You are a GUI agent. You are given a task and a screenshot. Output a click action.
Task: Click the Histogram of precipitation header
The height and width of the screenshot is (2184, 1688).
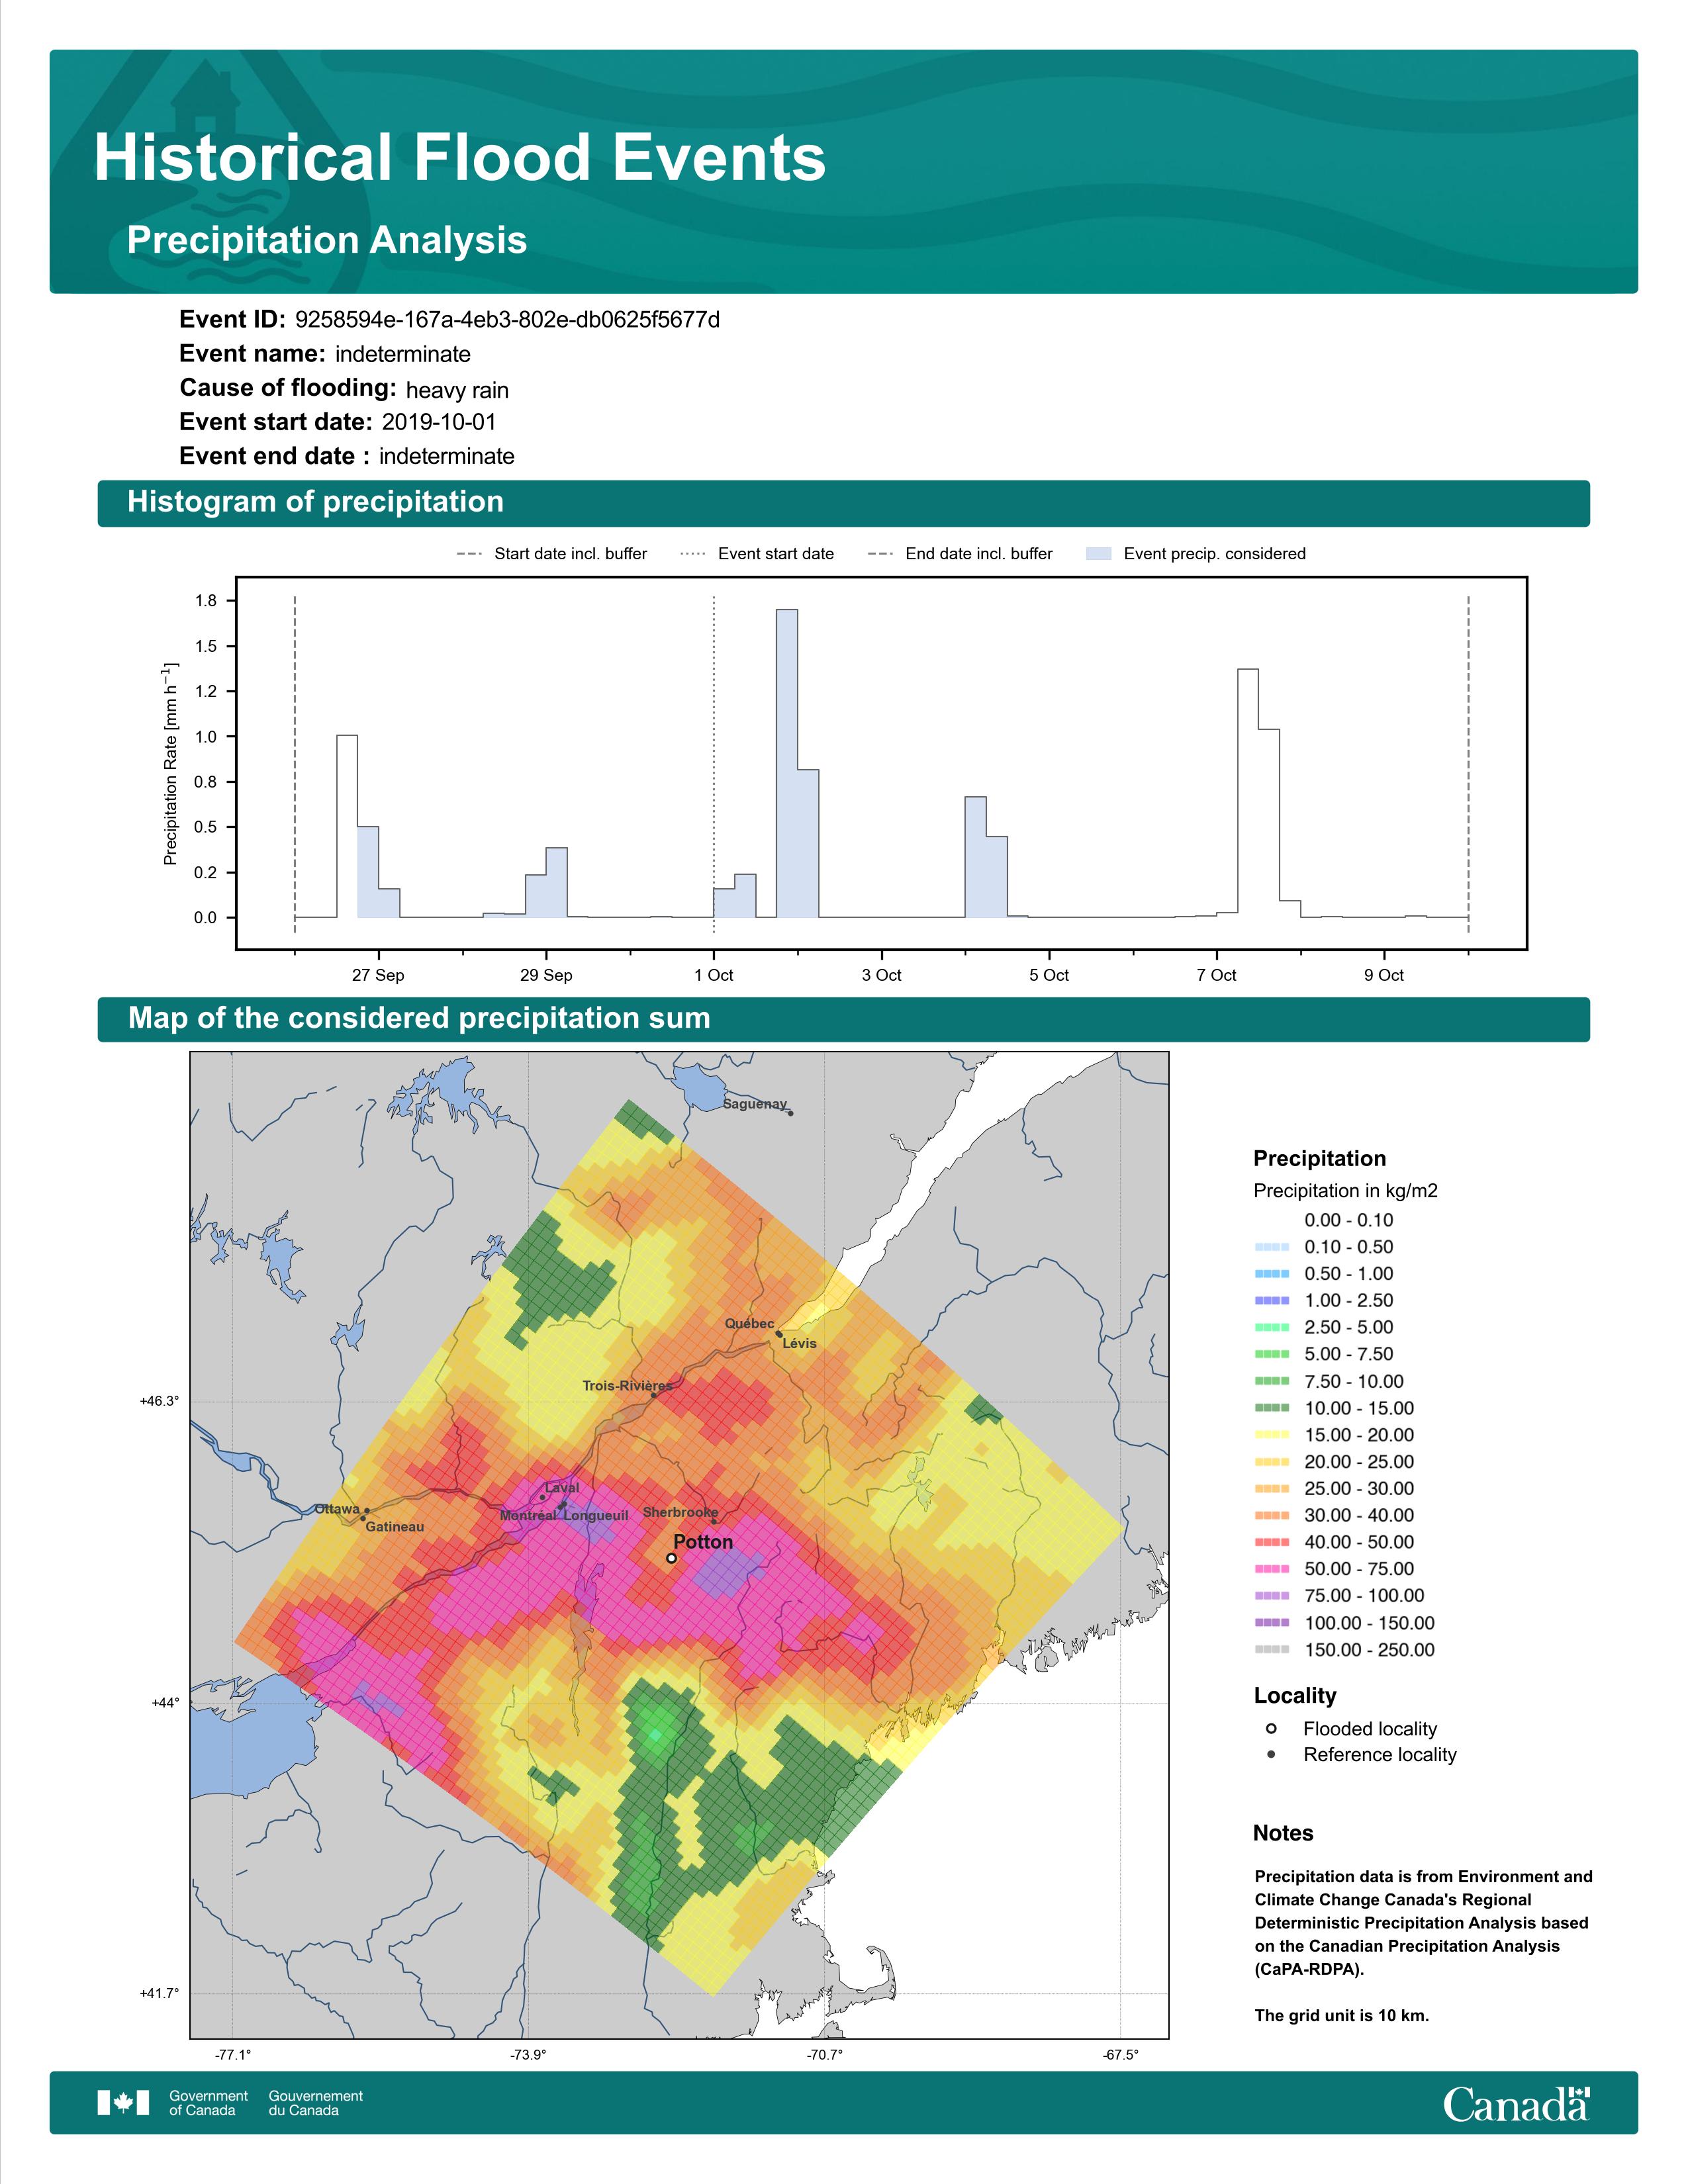point(315,501)
